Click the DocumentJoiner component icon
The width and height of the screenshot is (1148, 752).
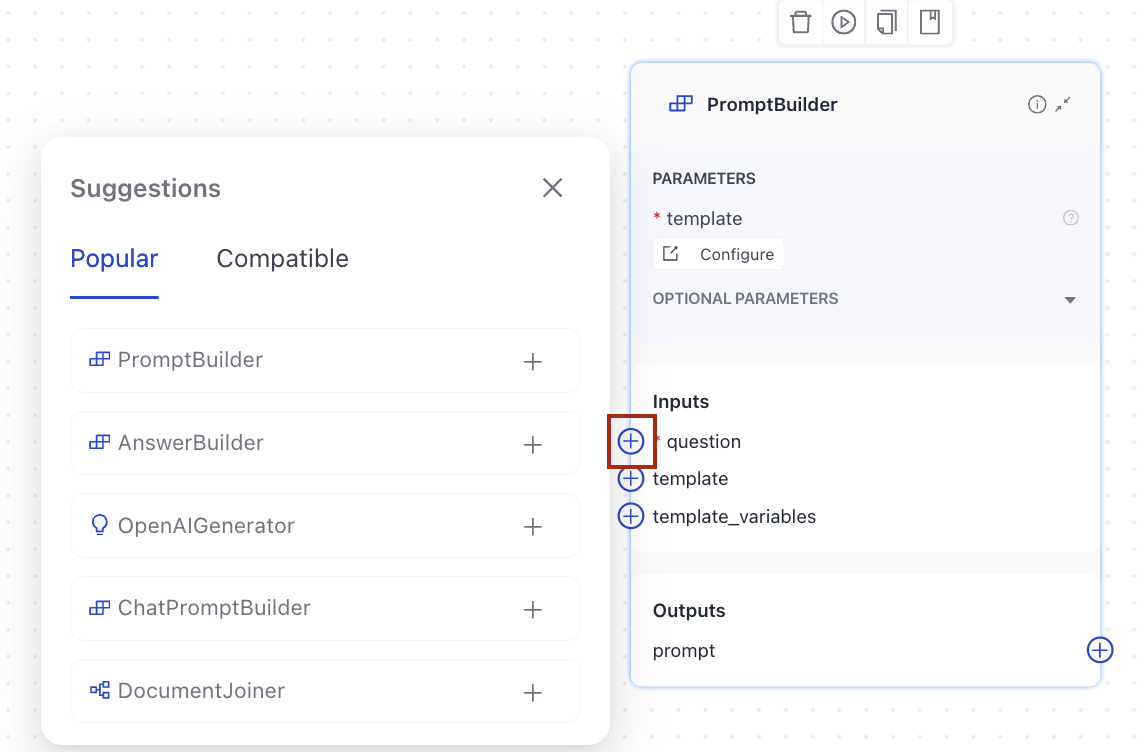point(99,691)
